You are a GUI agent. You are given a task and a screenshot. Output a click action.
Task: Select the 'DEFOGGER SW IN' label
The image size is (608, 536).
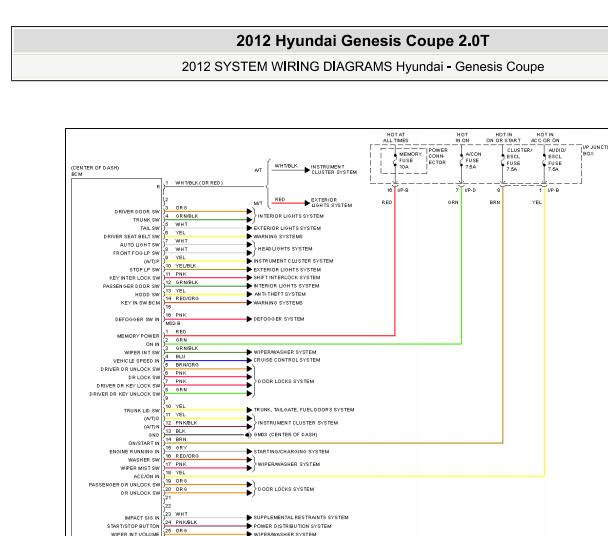click(x=137, y=320)
